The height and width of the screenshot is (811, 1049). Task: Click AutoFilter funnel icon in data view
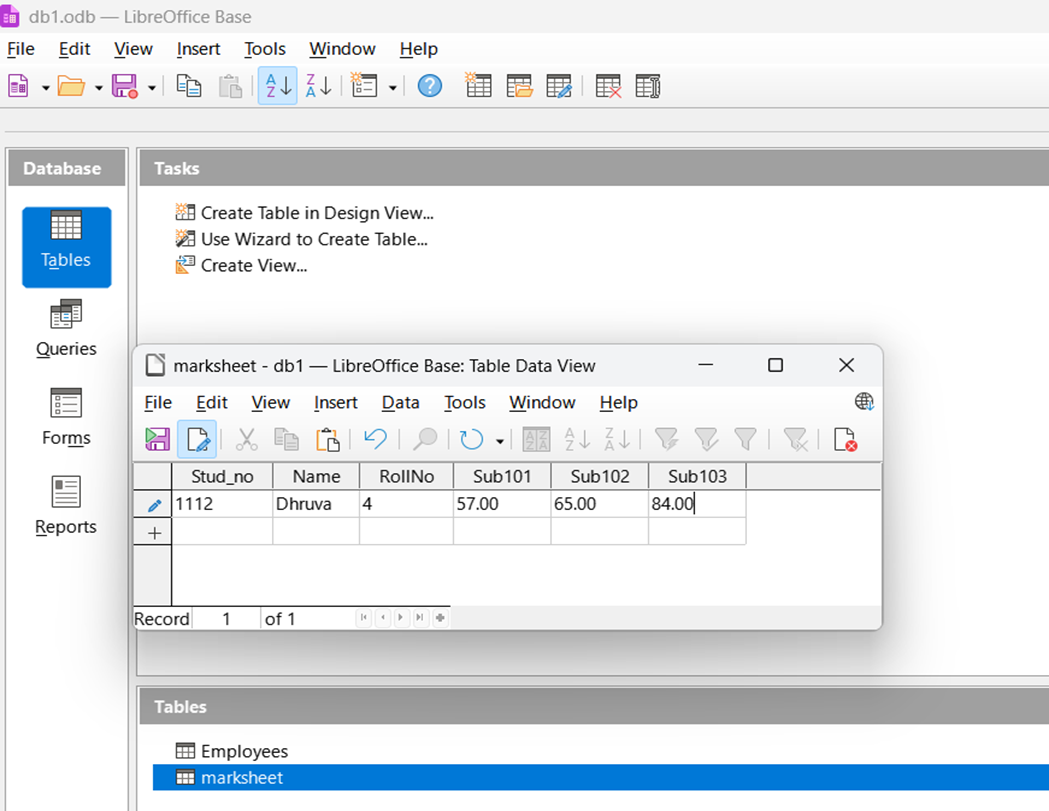coord(666,440)
